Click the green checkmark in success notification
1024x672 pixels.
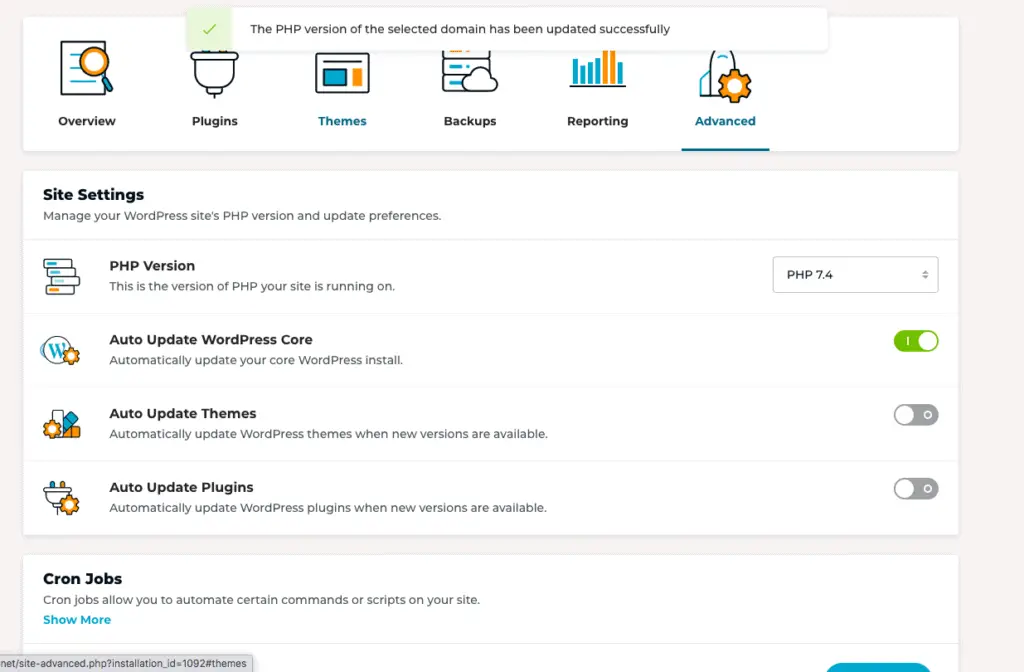coord(209,29)
